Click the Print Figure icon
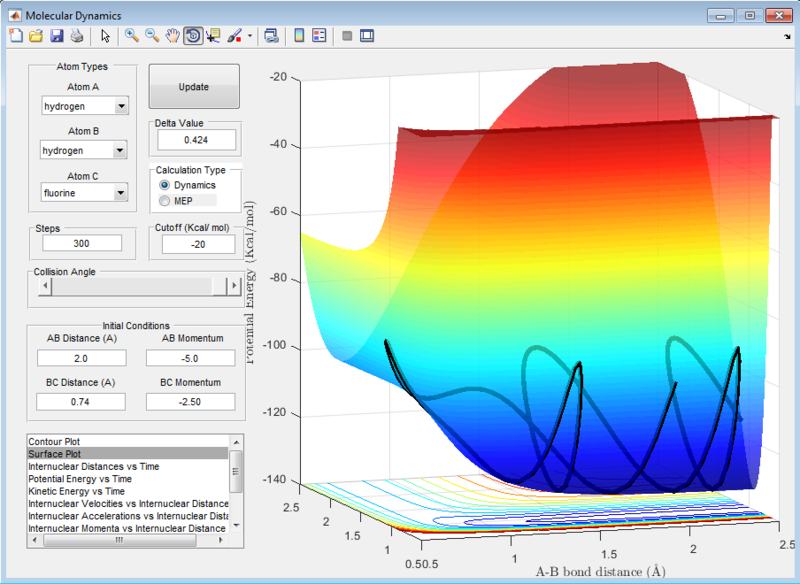The height and width of the screenshot is (584, 800). click(76, 35)
